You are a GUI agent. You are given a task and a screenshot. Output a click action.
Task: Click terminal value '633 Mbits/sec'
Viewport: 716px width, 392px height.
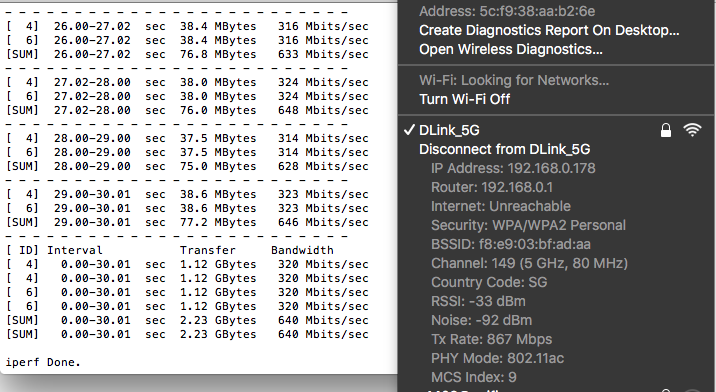coord(323,54)
